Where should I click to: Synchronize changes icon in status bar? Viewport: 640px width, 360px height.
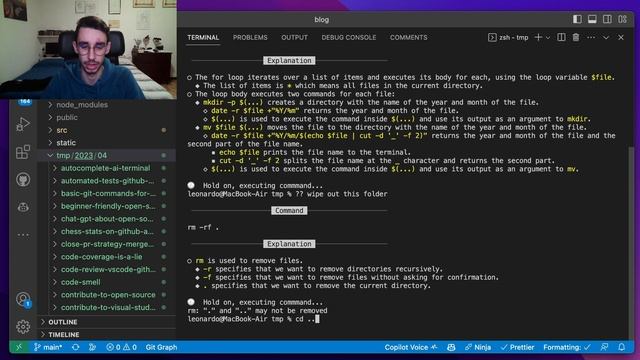click(x=76, y=347)
